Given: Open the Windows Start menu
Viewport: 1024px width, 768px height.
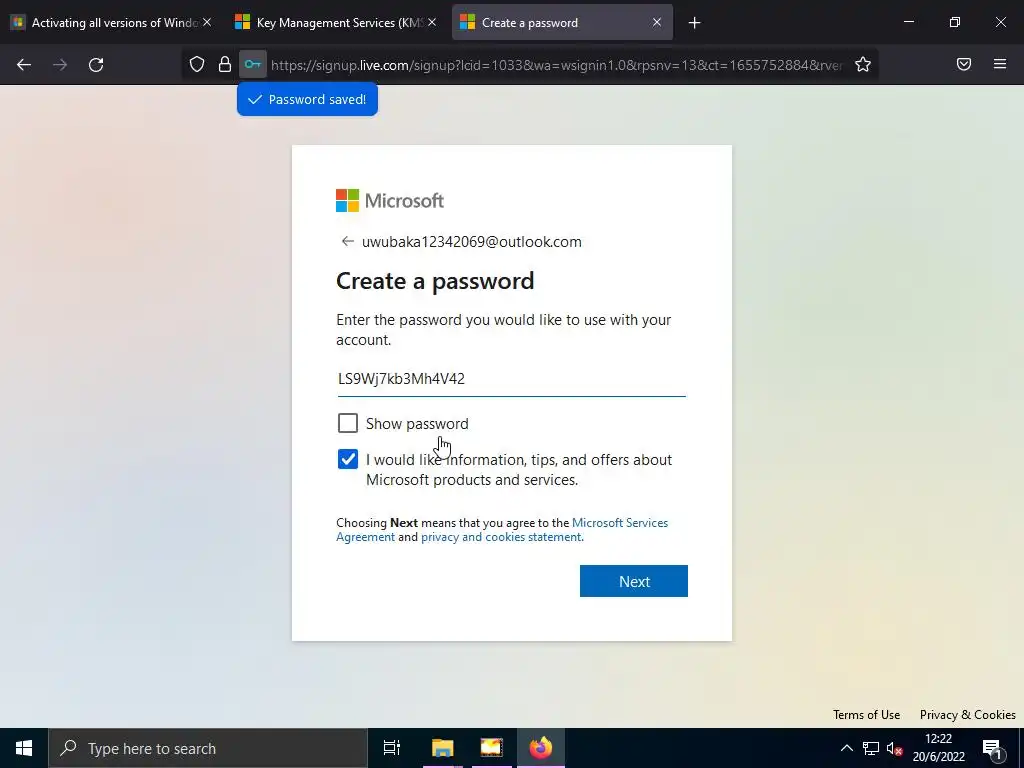Looking at the screenshot, I should point(24,748).
